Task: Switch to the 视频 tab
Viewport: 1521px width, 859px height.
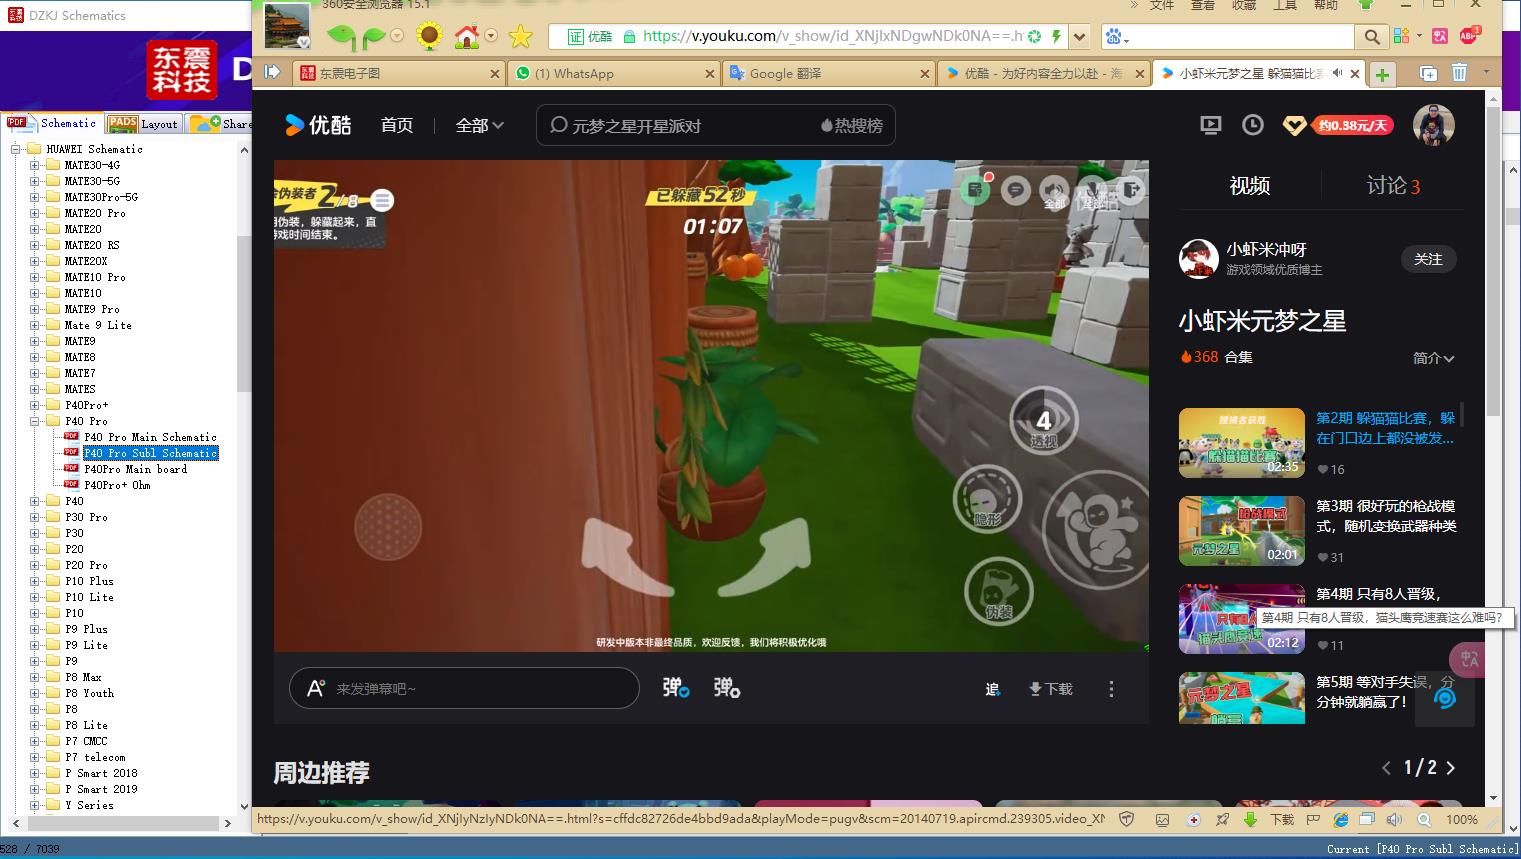Action: (1249, 185)
